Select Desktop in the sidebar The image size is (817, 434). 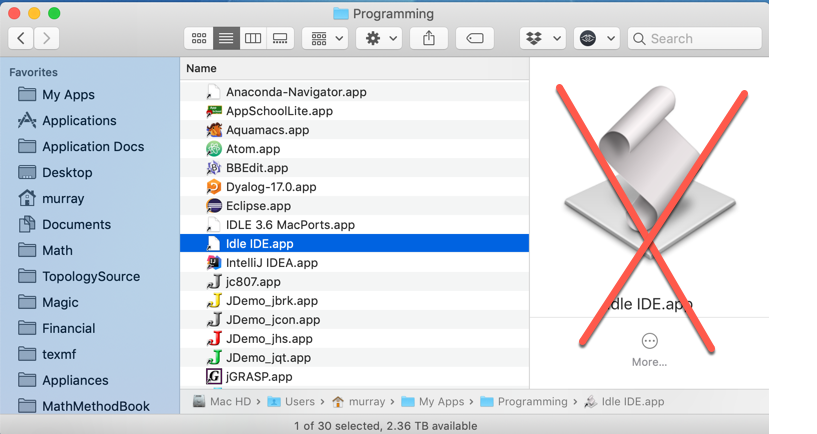(x=55, y=172)
